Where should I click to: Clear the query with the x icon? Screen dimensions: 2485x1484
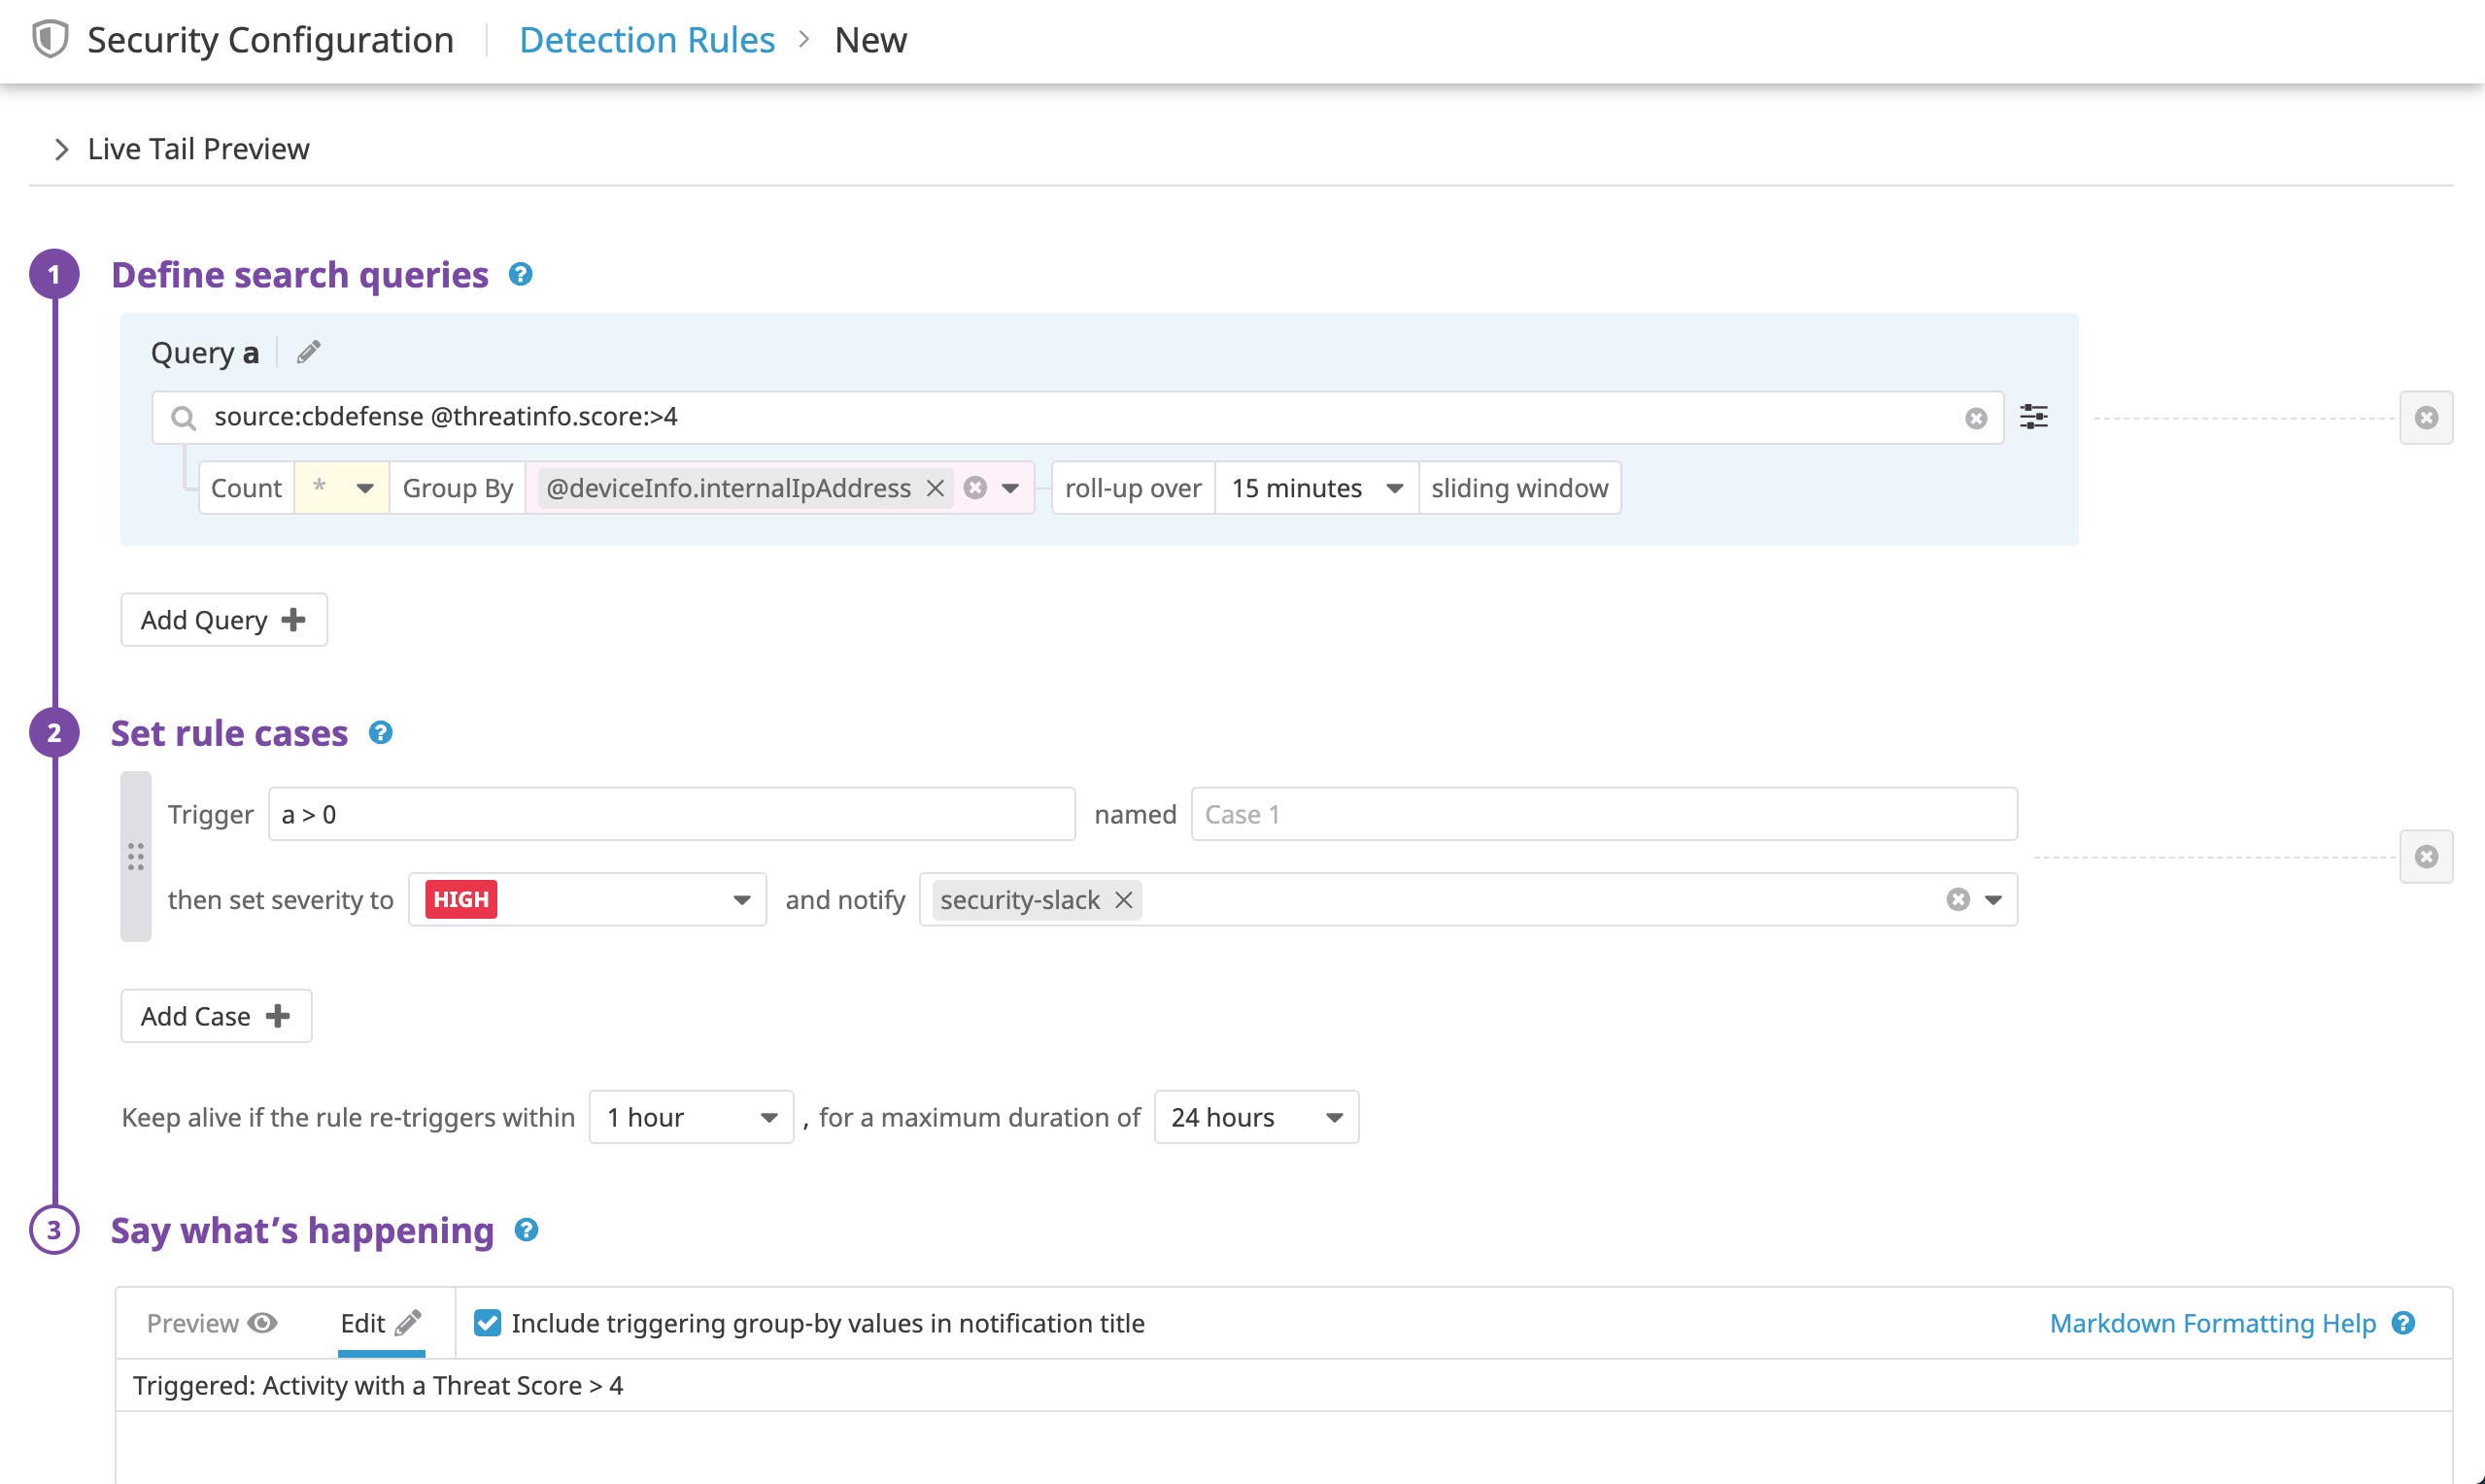coord(1975,417)
